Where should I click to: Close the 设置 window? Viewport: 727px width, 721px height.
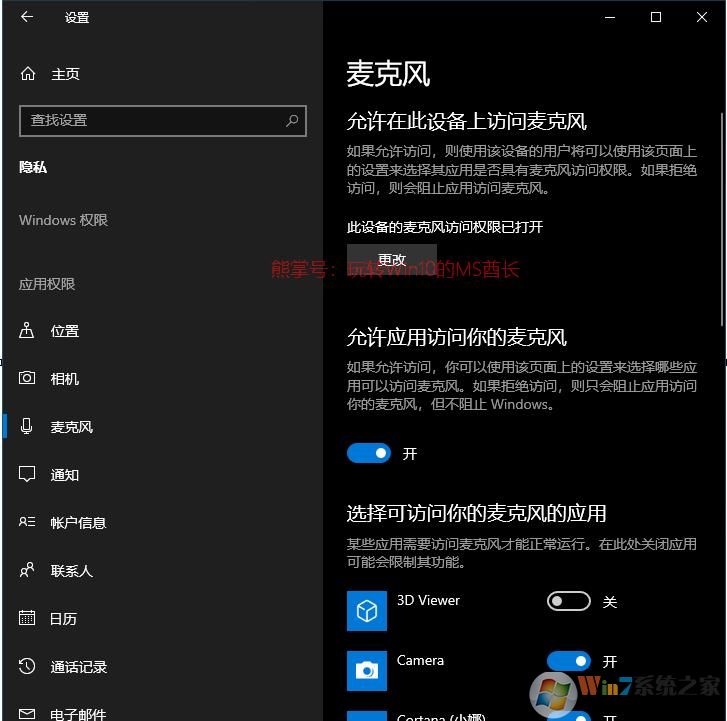click(x=701, y=18)
